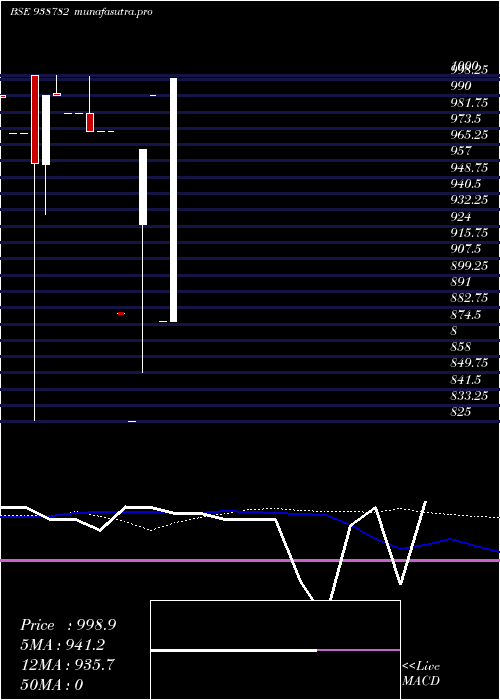Click the 957 price axis label
The image size is (500, 700).
pyautogui.click(x=461, y=151)
